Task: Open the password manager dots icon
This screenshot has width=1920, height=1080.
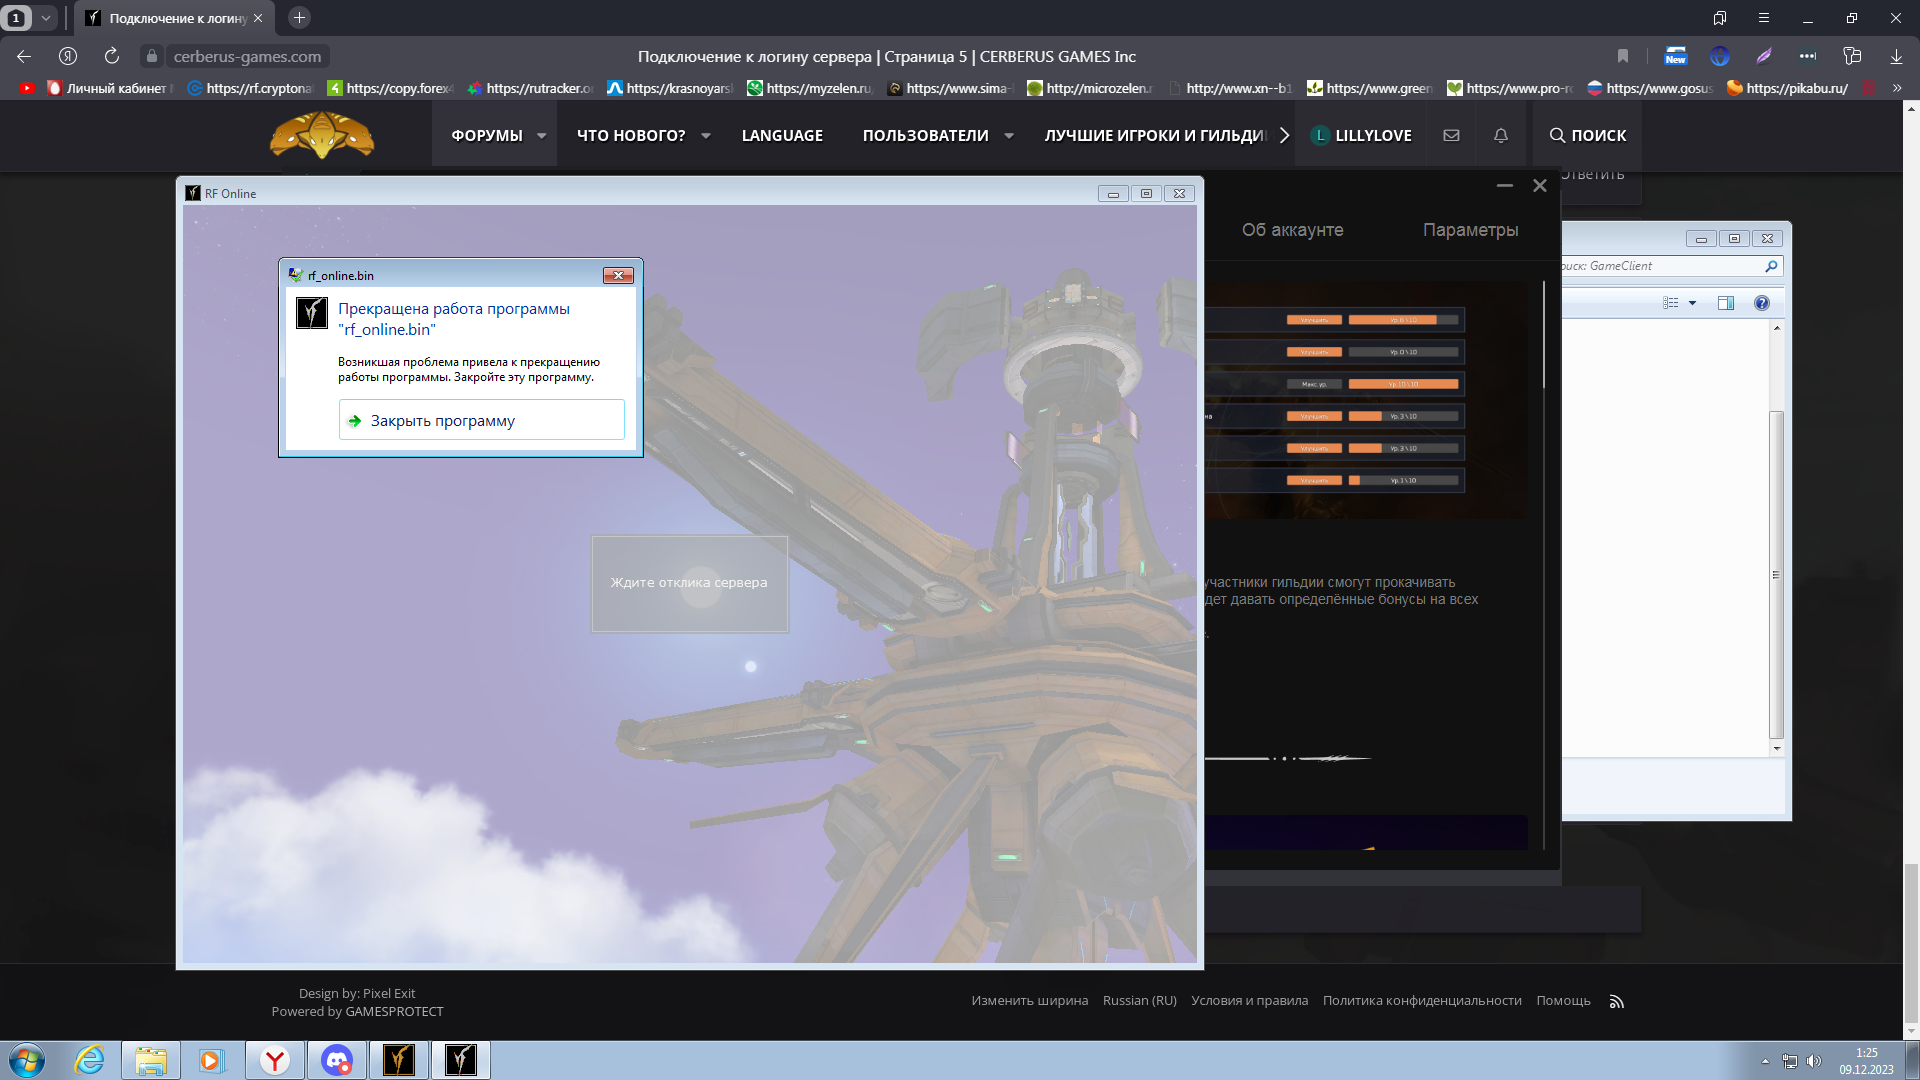Action: pyautogui.click(x=1808, y=56)
